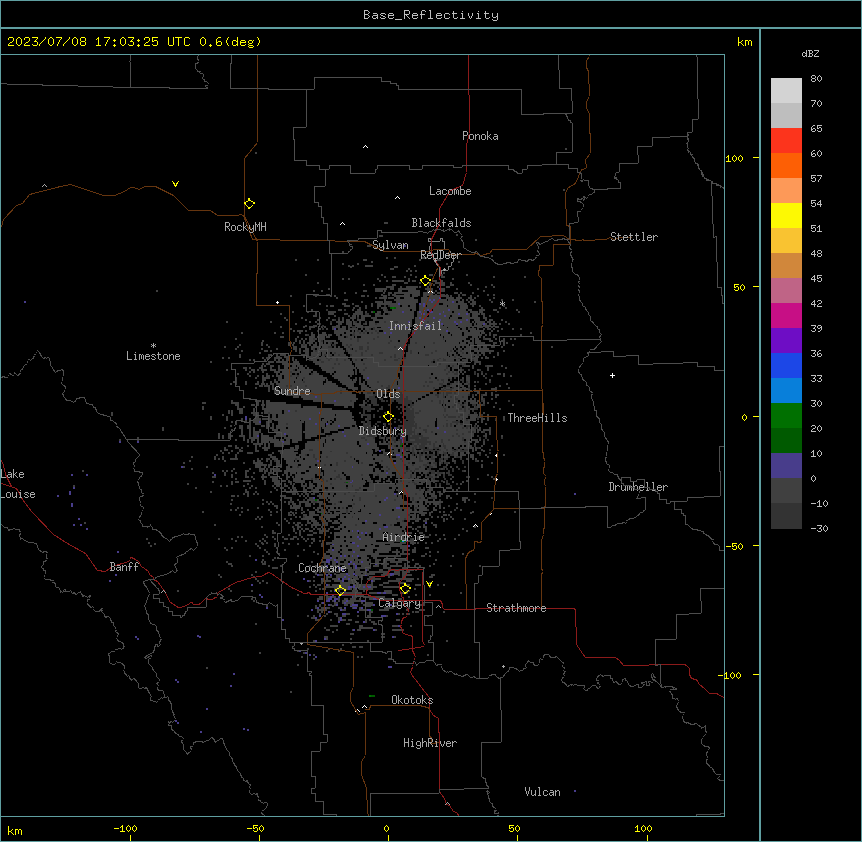
Task: Click the ThreeHills city label
Action: [x=538, y=418]
